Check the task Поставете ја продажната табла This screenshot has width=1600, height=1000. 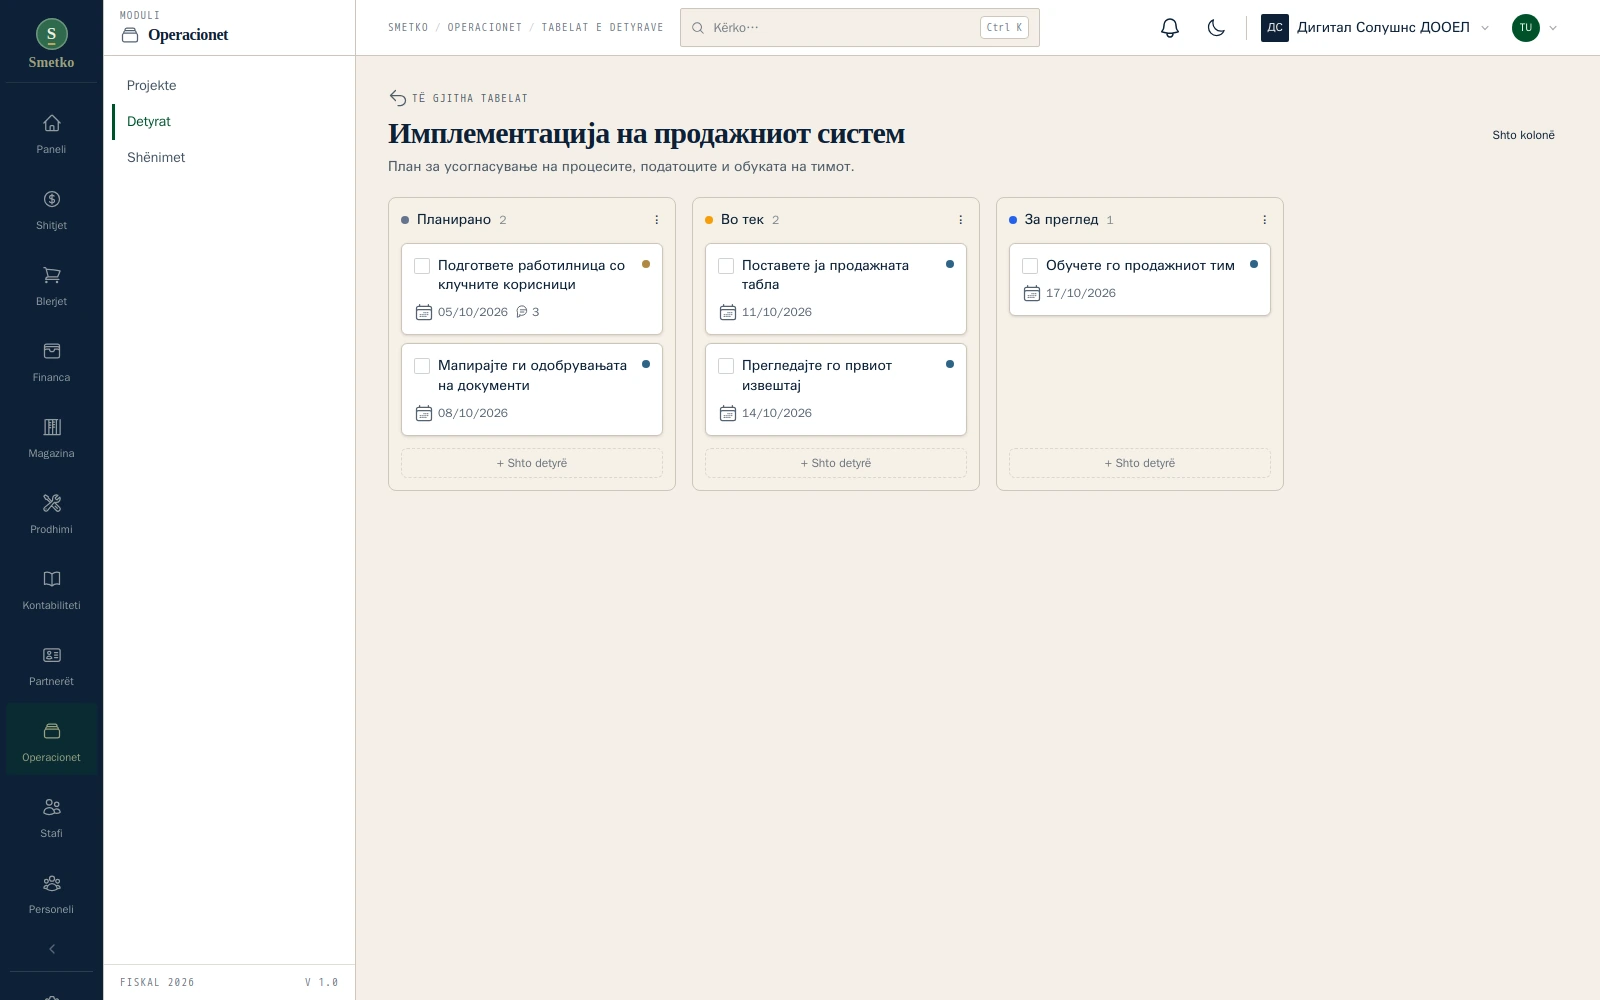pyautogui.click(x=726, y=266)
